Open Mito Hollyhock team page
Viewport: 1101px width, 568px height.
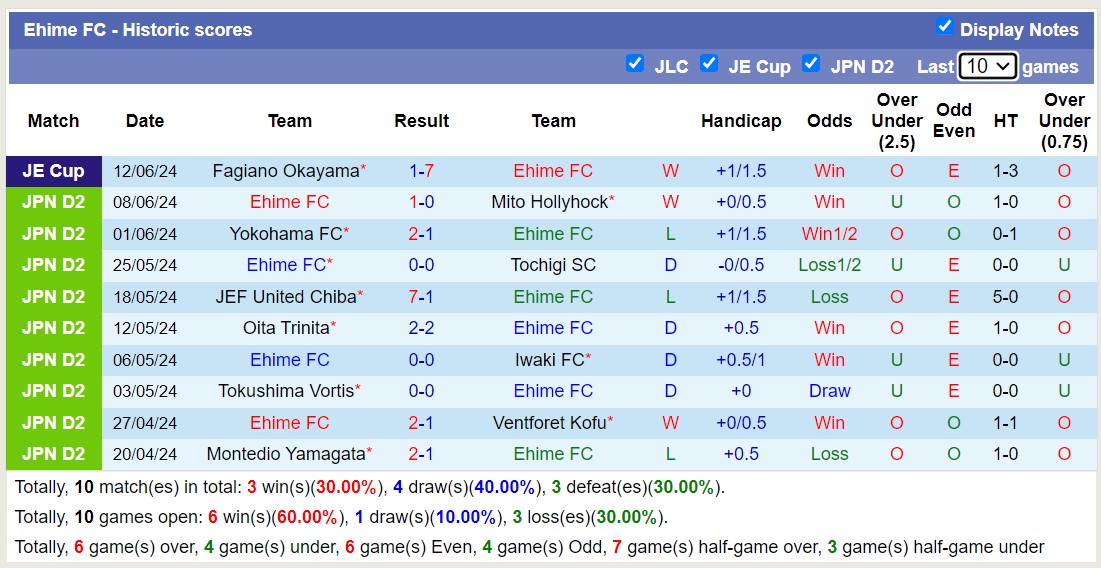tap(549, 202)
